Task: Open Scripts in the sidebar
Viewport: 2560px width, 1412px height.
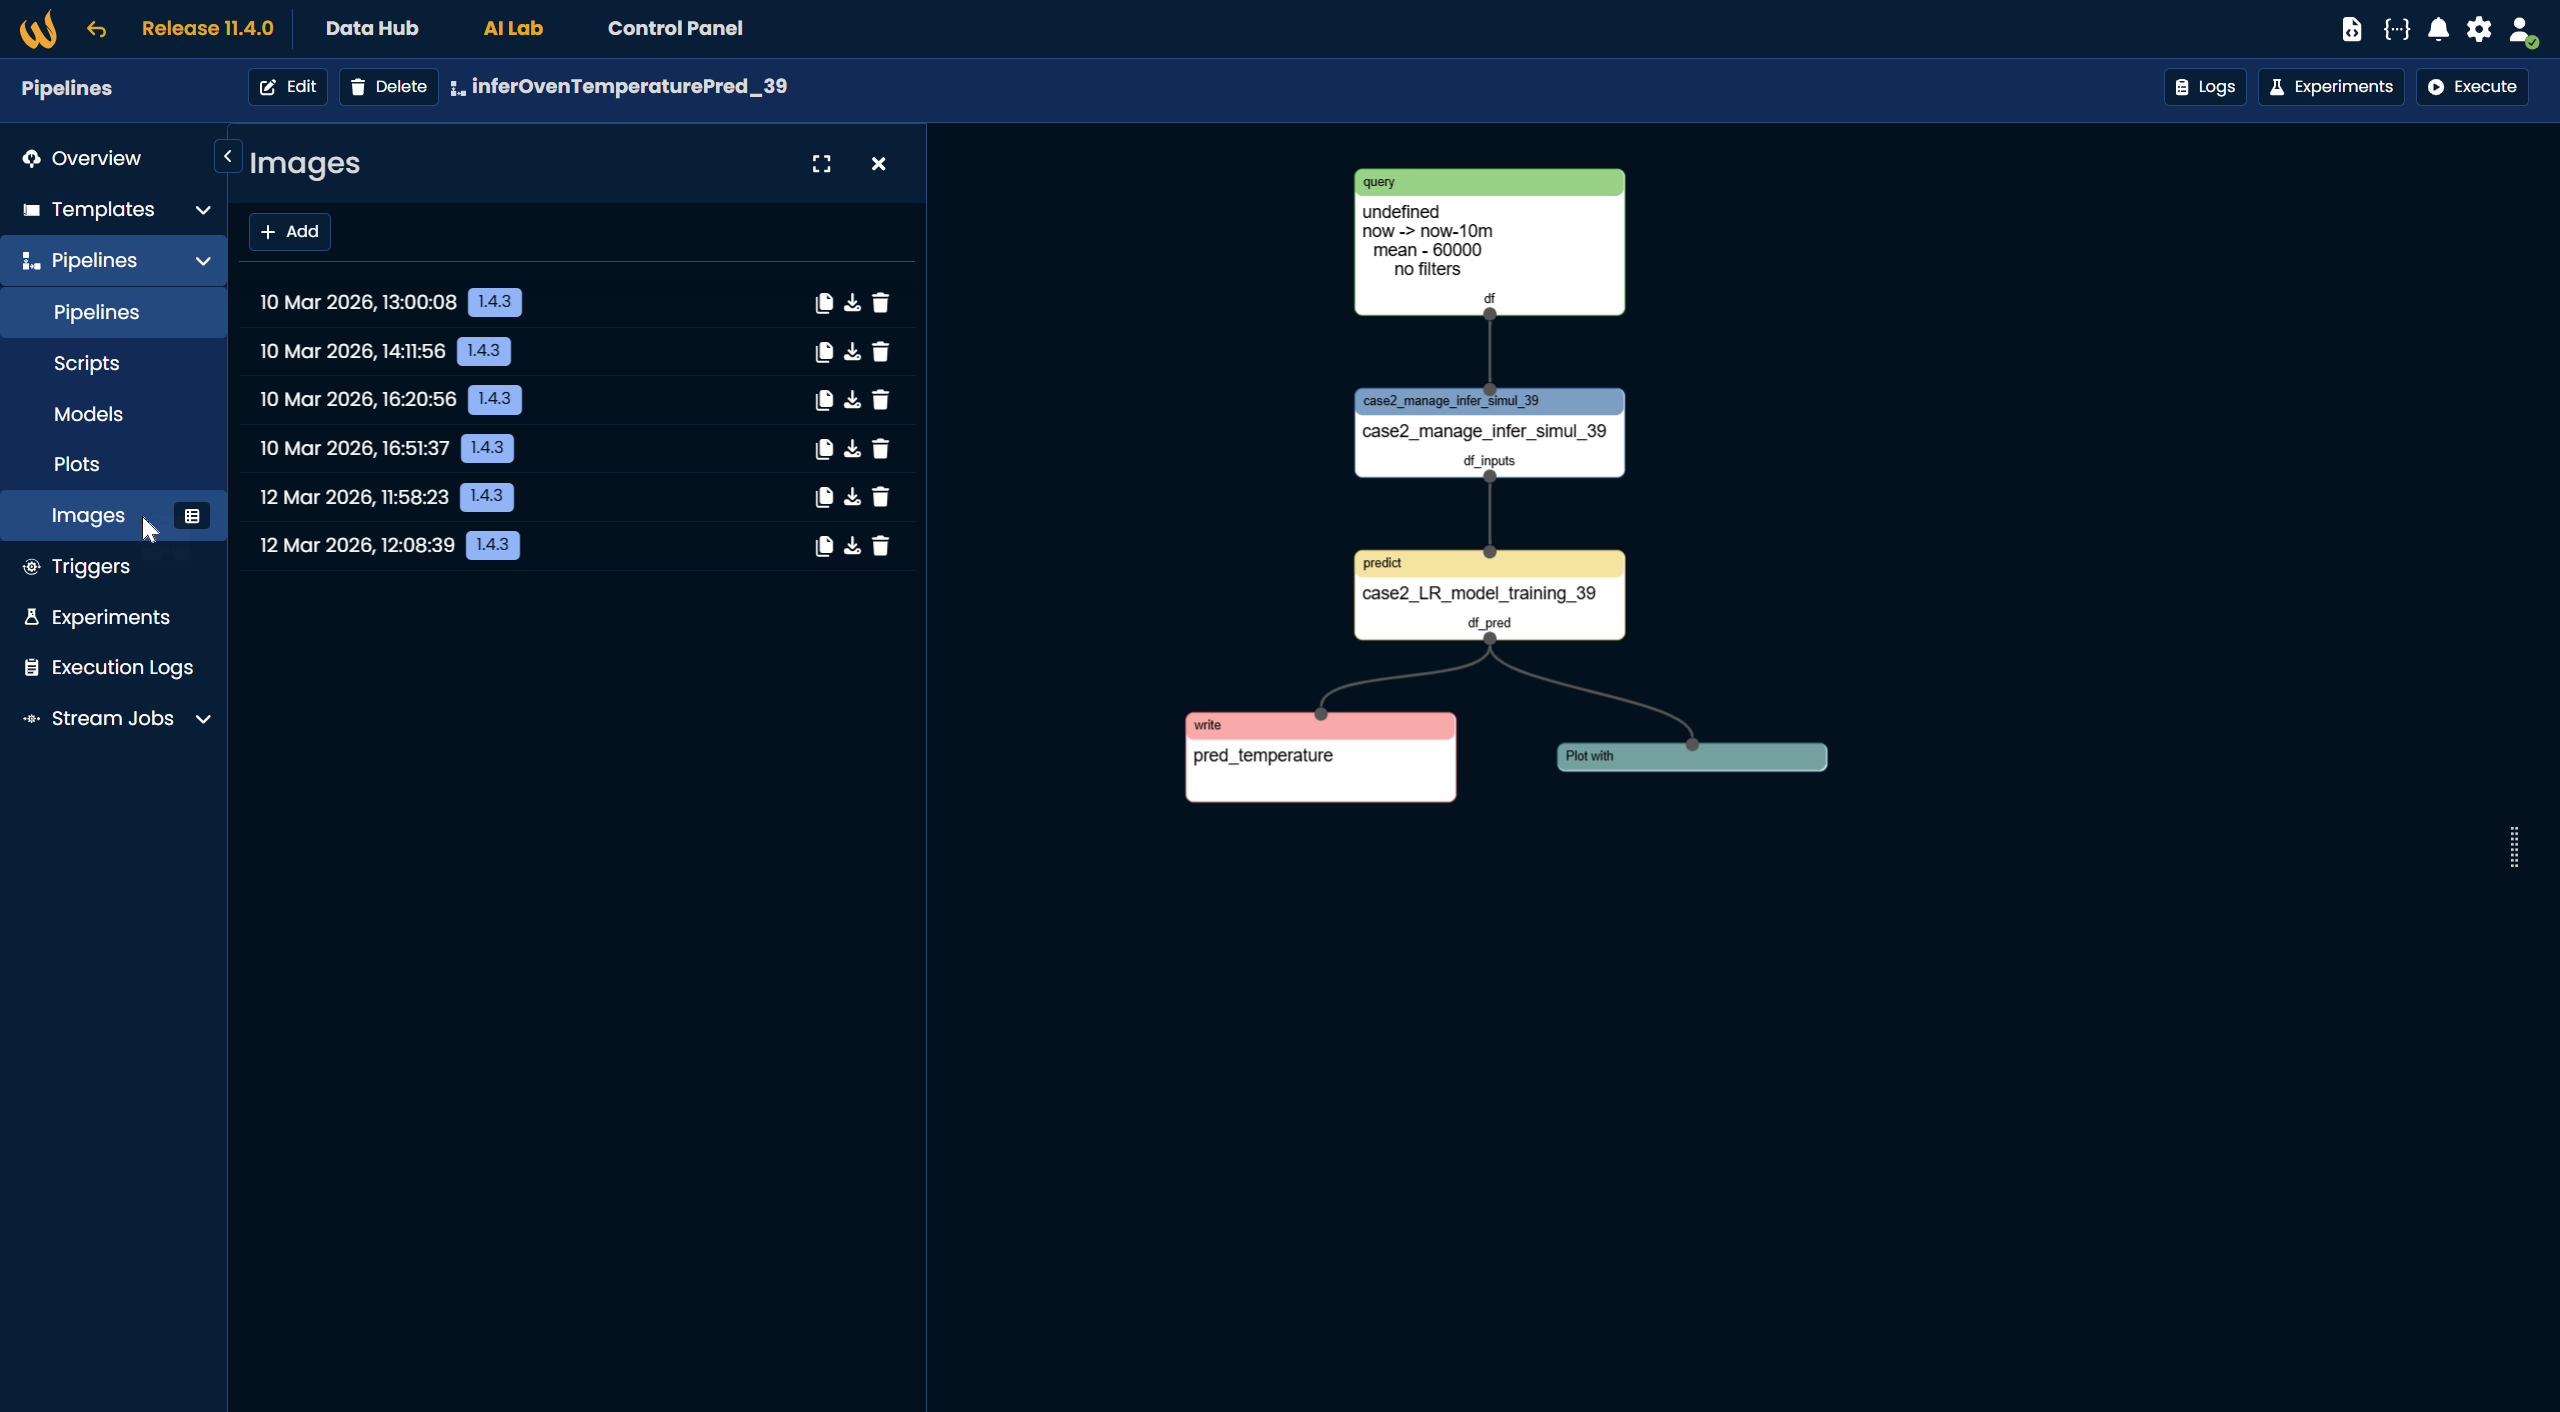Action: click(87, 363)
